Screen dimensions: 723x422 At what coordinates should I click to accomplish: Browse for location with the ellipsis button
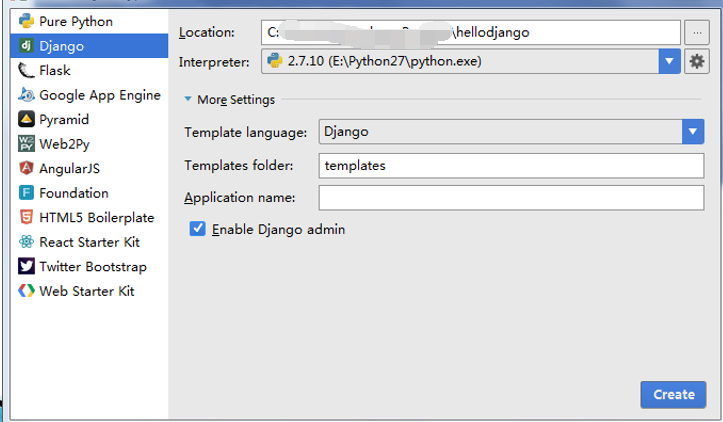point(697,32)
